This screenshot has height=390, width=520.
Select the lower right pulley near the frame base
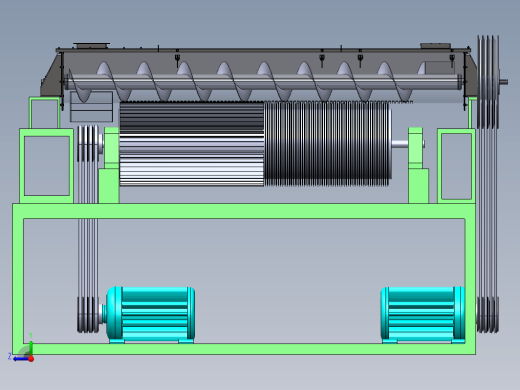click(x=488, y=314)
